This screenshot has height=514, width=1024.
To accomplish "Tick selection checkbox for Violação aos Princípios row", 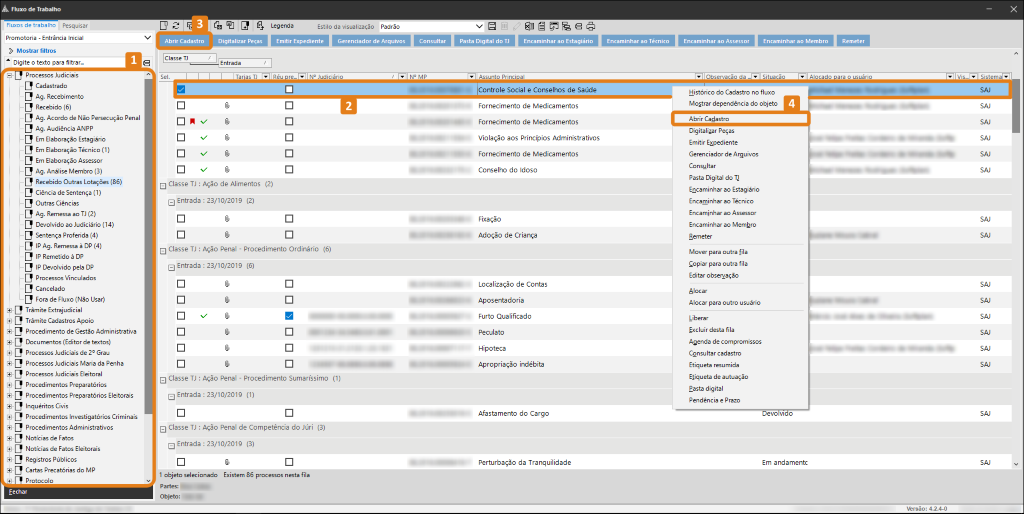I will point(181,138).
